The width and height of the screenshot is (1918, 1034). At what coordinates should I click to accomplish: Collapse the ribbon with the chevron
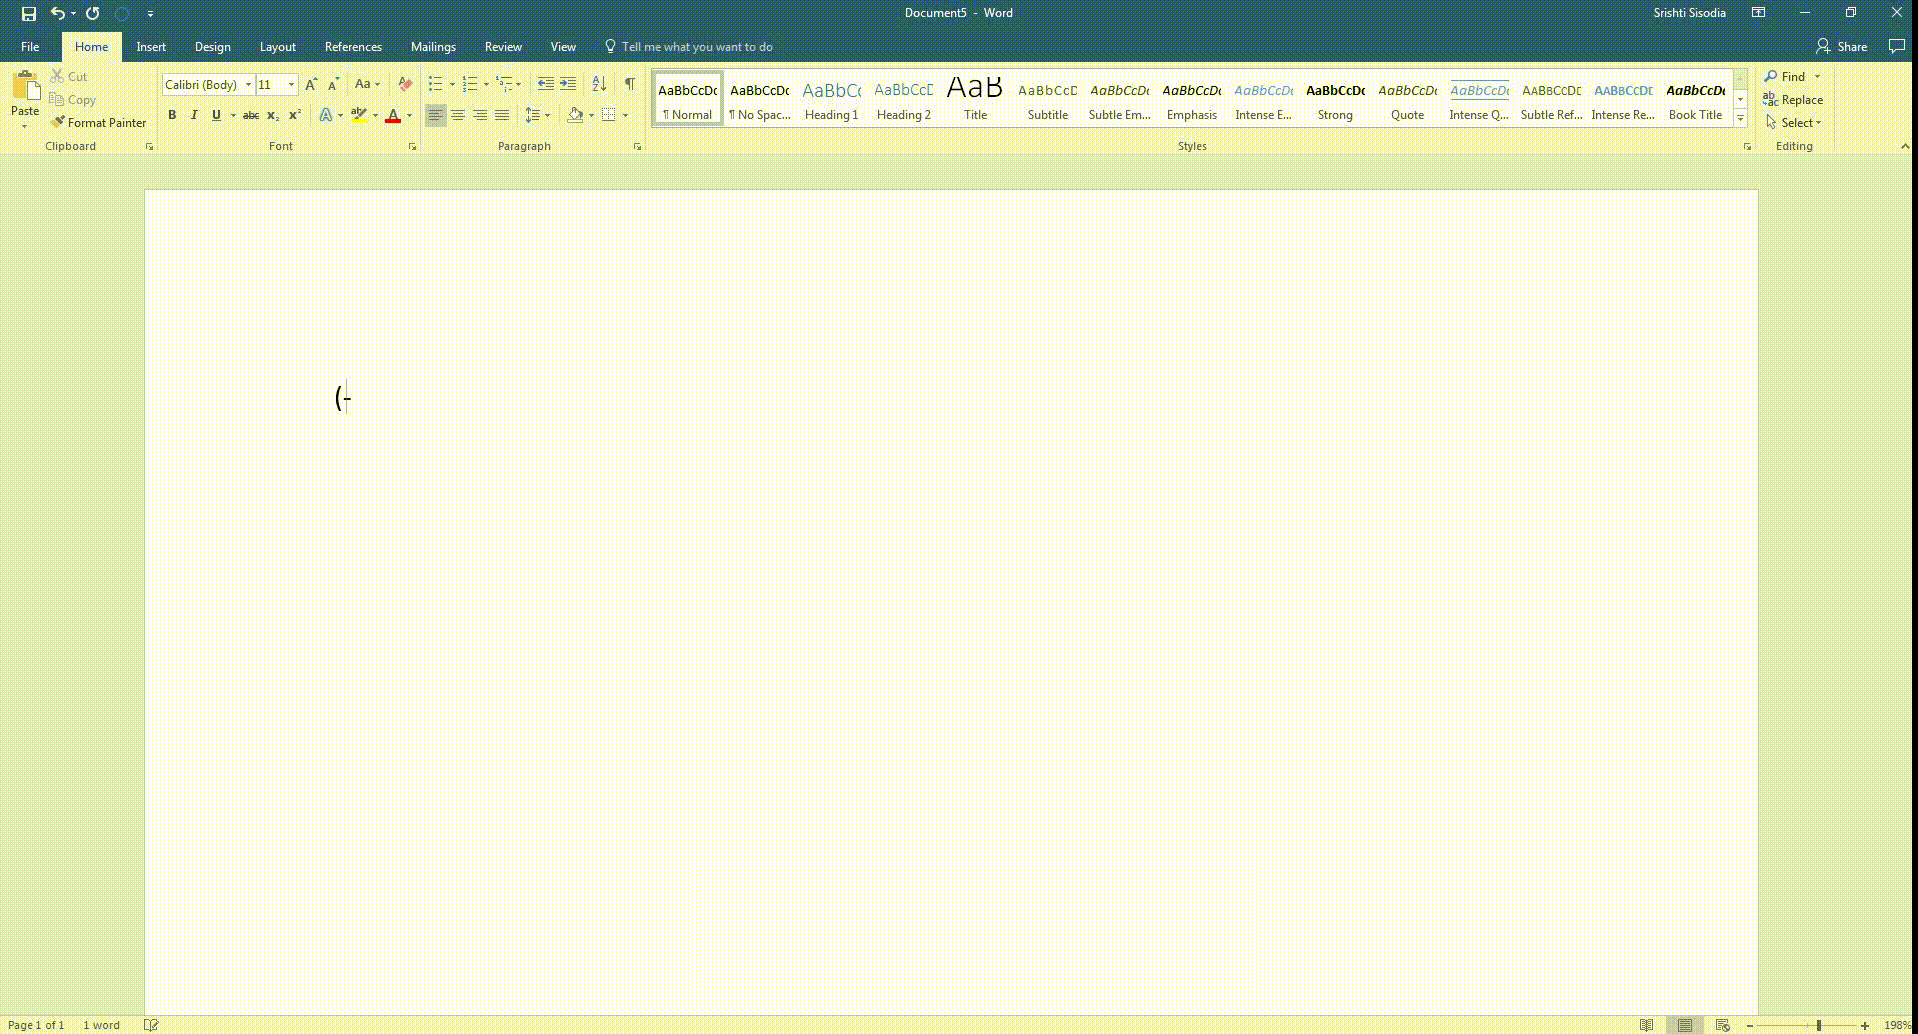tap(1904, 146)
